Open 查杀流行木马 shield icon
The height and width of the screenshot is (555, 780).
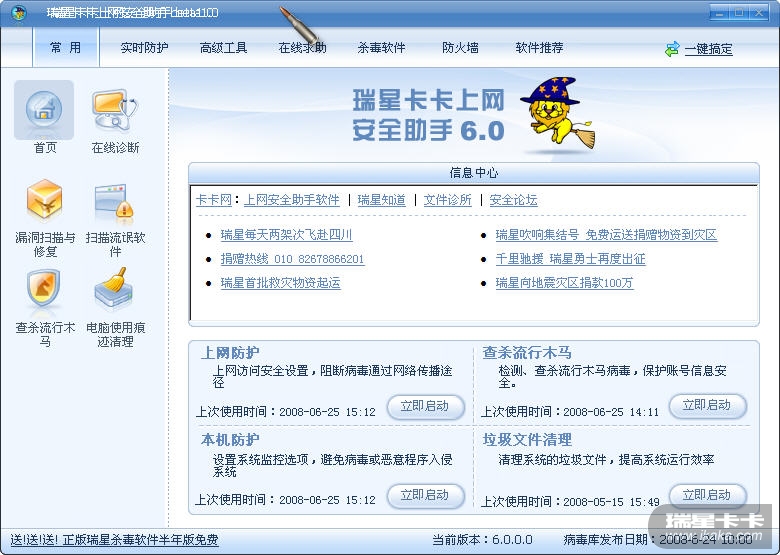coord(44,288)
